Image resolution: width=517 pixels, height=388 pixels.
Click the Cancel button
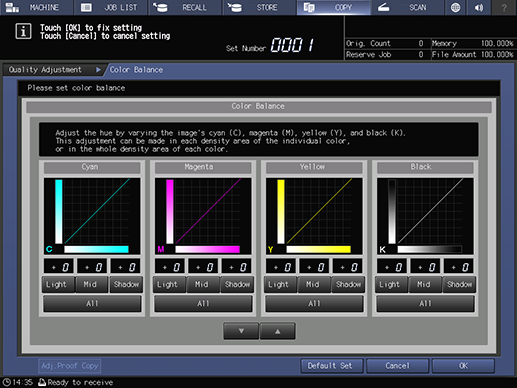click(x=397, y=366)
